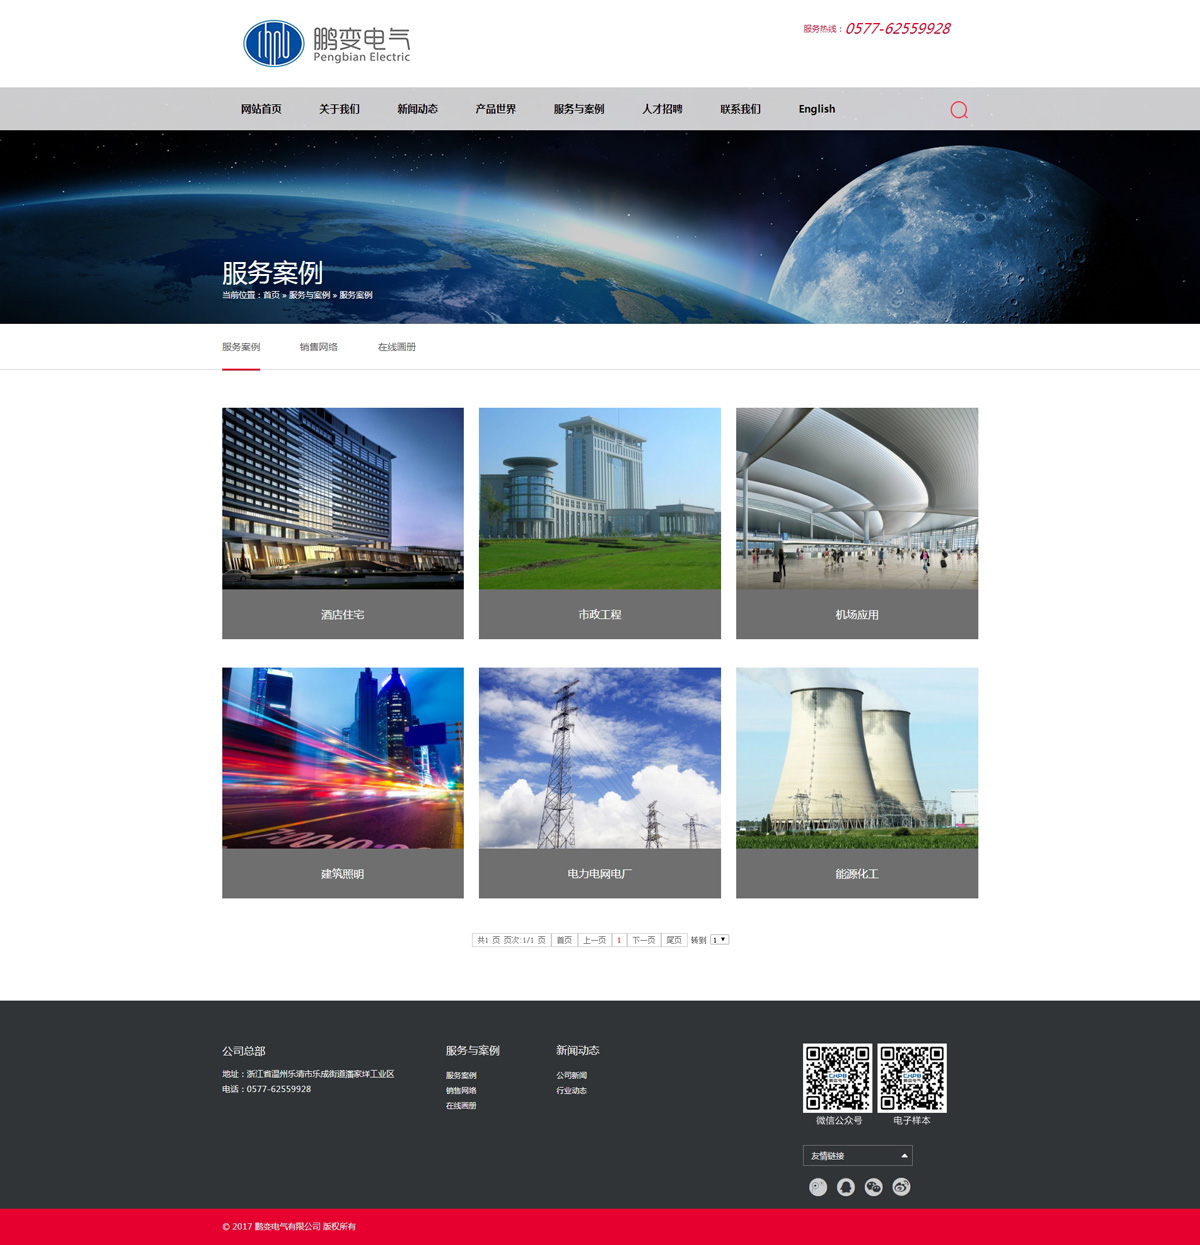Select the 销售网络 tab
1200x1245 pixels.
coord(318,347)
